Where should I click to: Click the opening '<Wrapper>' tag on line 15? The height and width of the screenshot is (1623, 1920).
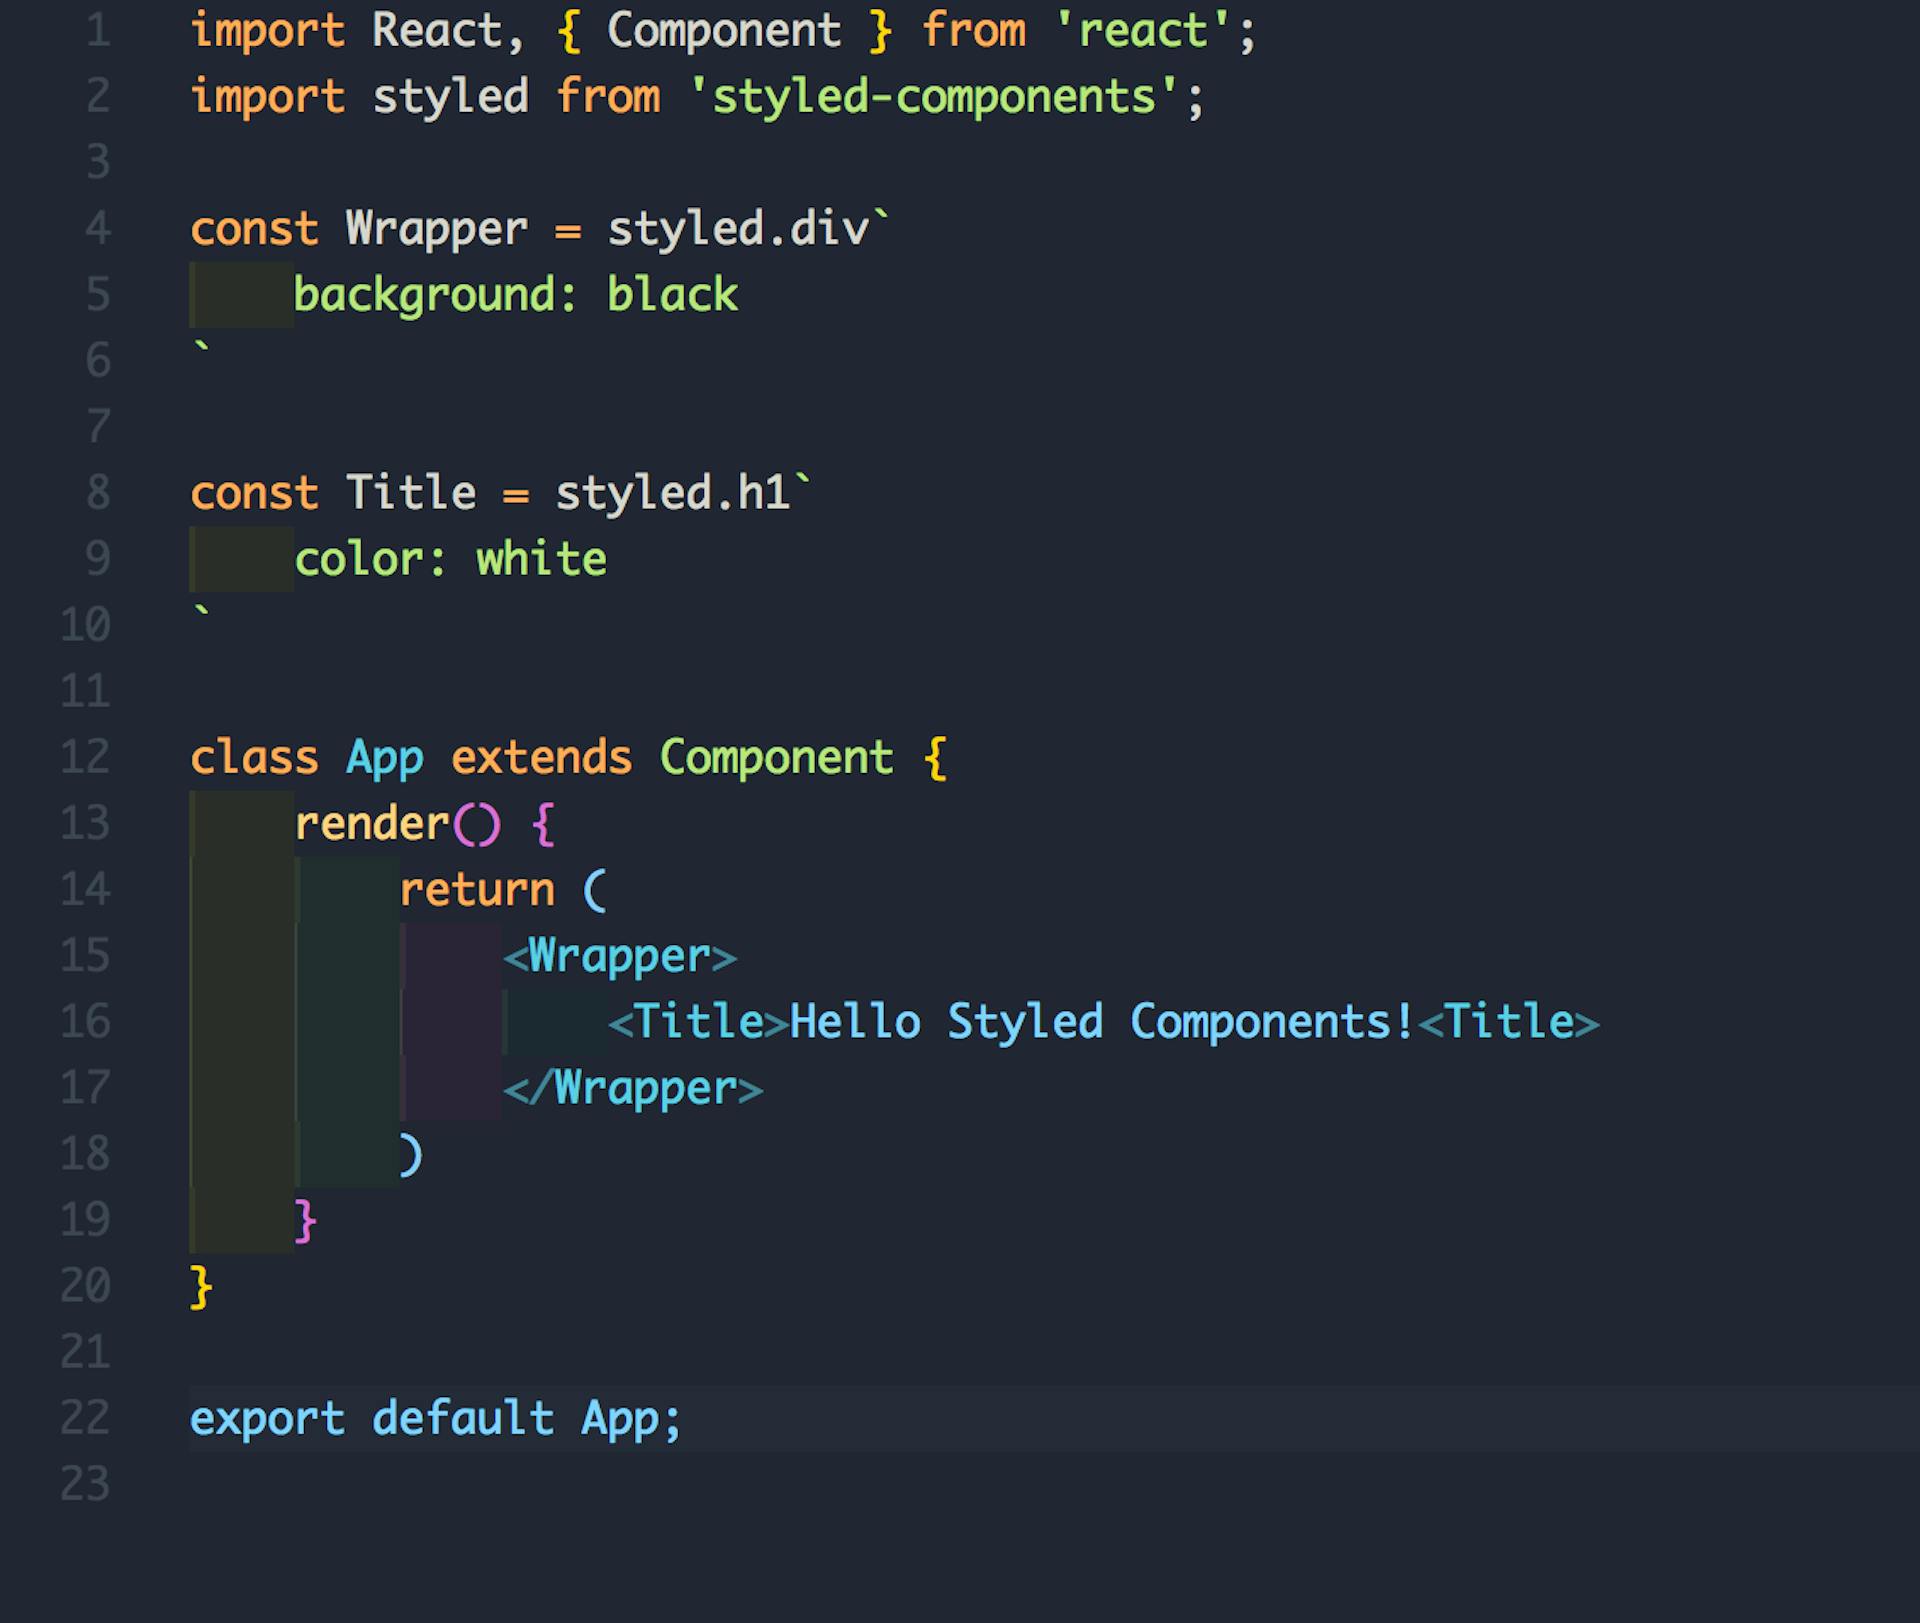point(620,955)
